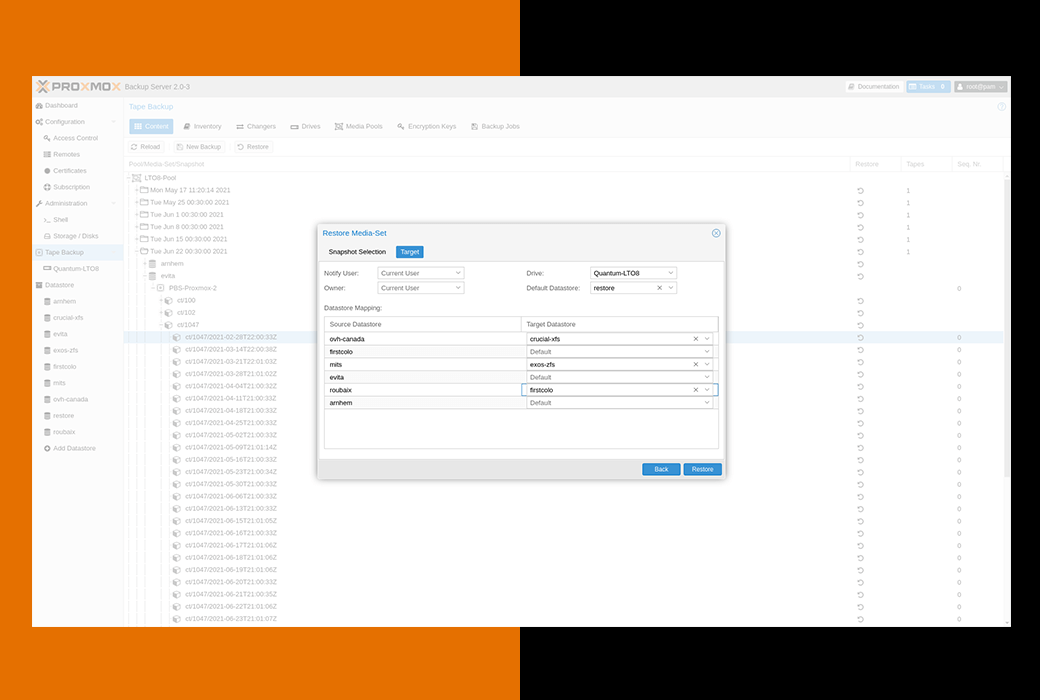Viewport: 1040px width, 700px height.
Task: Select the Content tab
Action: 151,126
